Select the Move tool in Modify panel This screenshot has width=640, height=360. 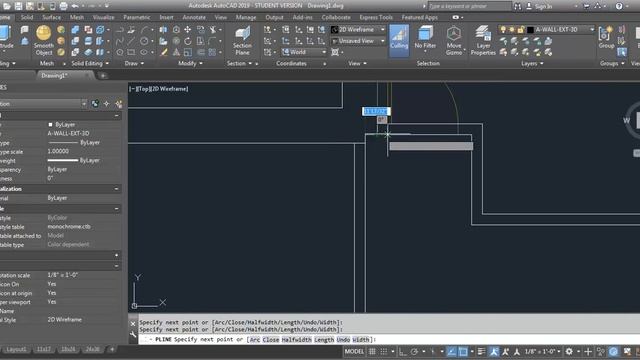(187, 30)
